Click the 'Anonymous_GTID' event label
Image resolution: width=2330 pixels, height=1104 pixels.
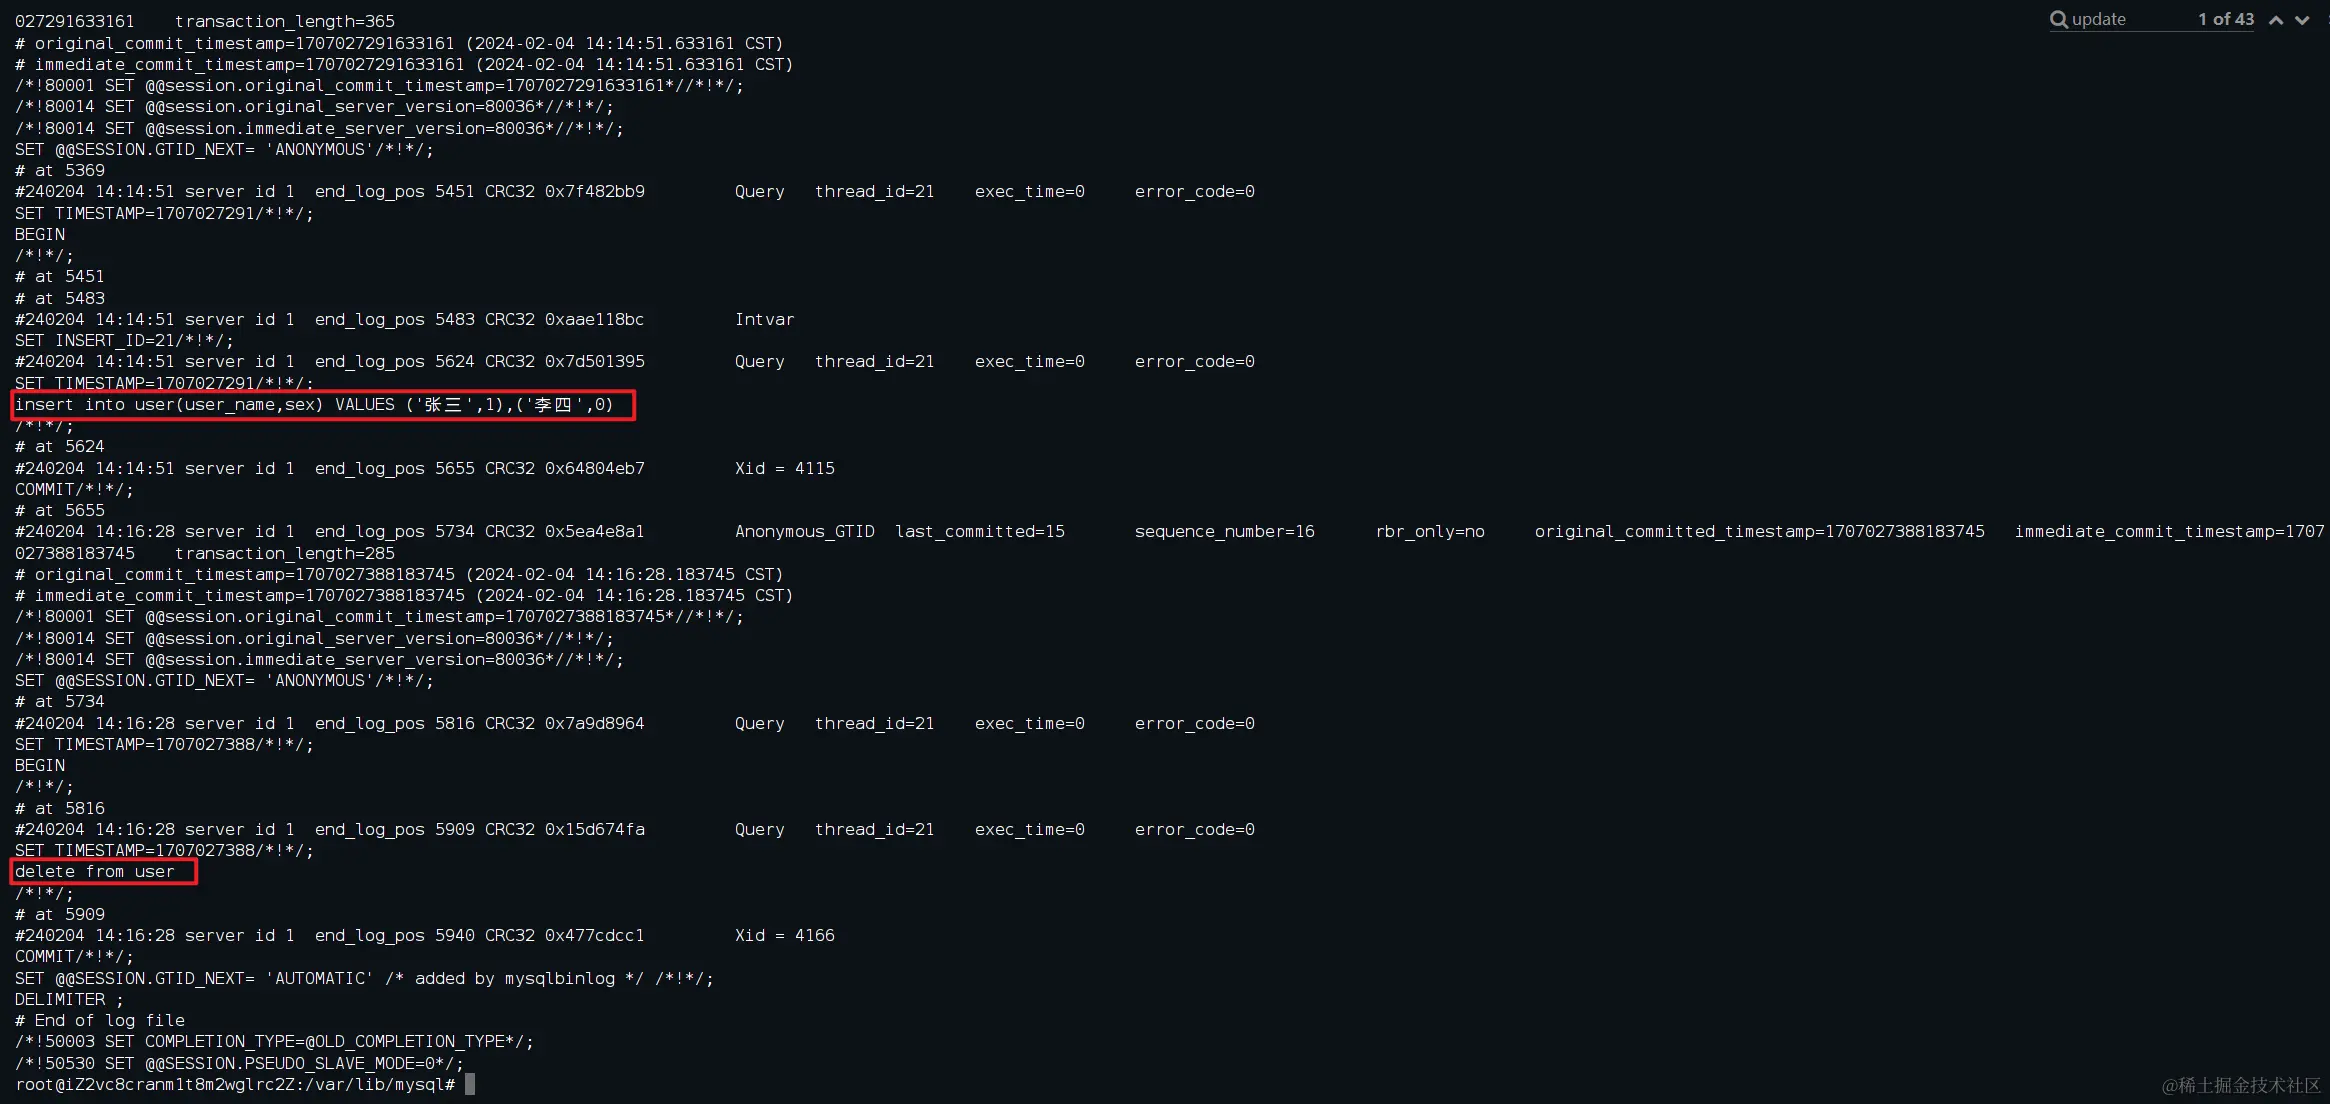point(804,531)
